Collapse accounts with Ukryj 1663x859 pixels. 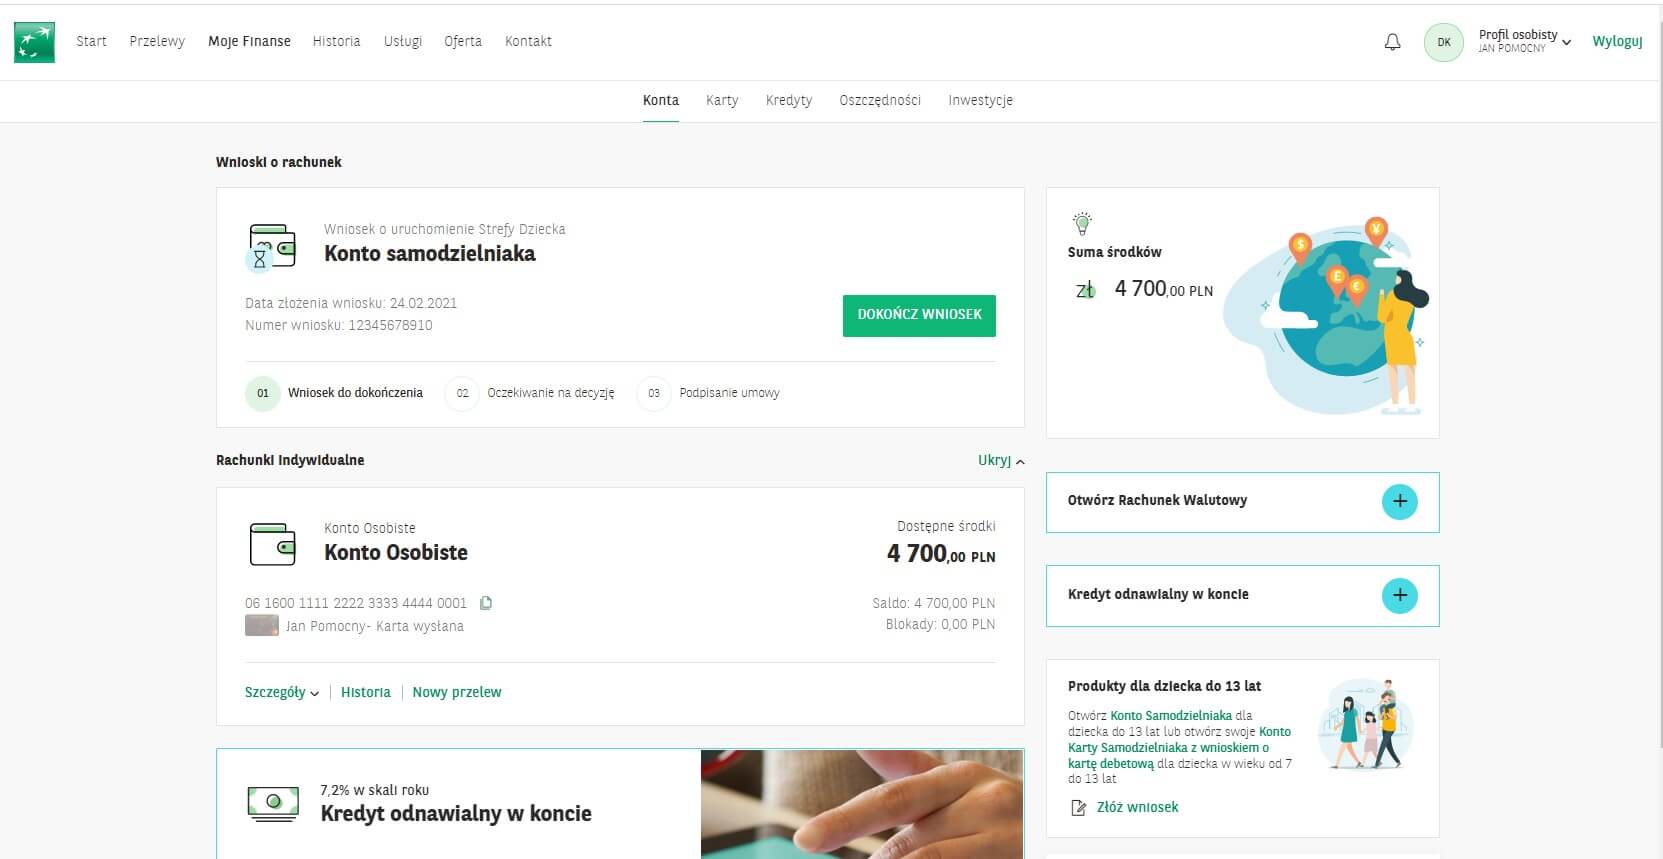pyautogui.click(x=1001, y=460)
